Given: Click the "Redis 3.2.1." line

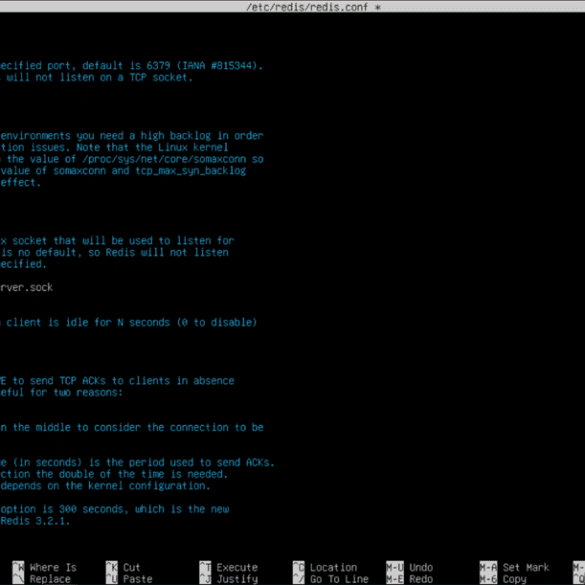Looking at the screenshot, I should click(35, 521).
